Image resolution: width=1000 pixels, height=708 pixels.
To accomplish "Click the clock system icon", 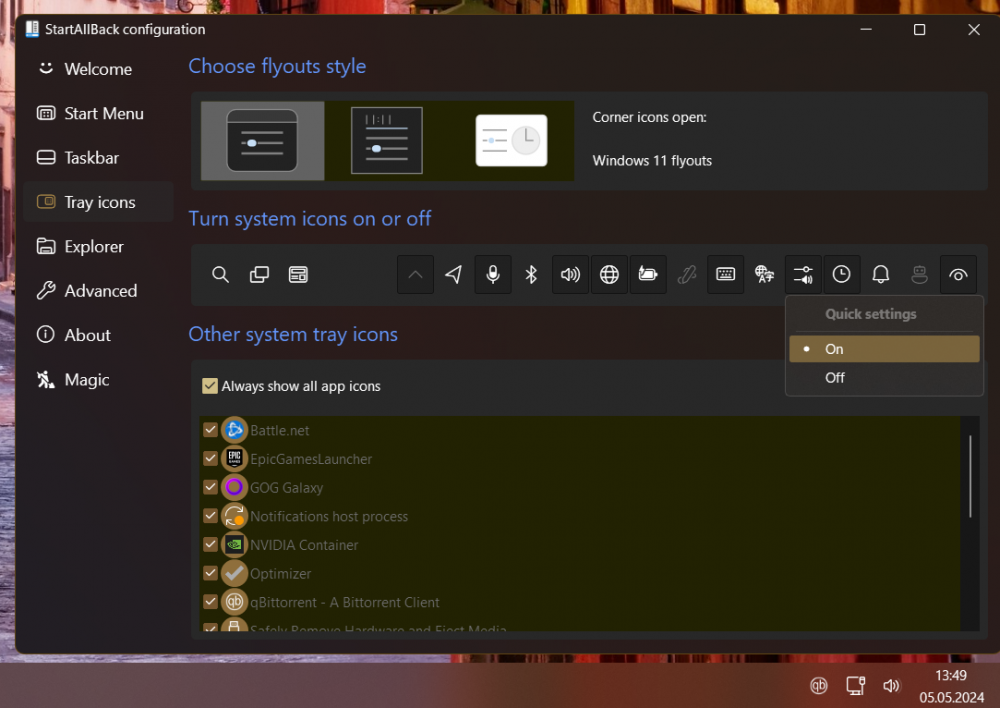I will (x=842, y=274).
